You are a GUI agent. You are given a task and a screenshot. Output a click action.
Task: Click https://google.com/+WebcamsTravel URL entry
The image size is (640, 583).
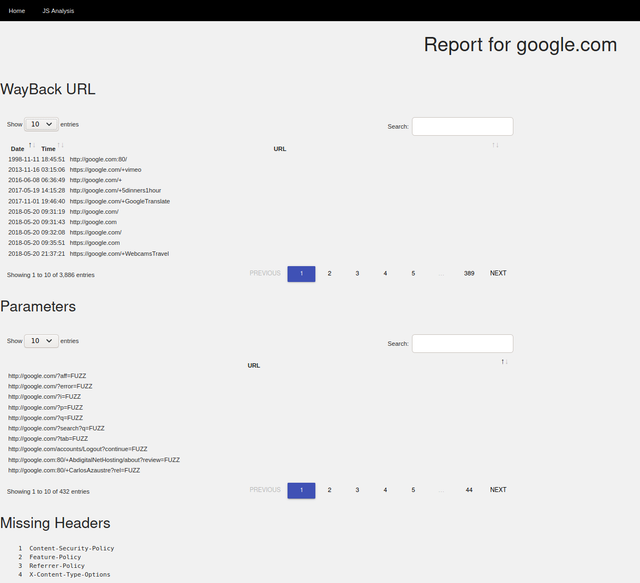(x=119, y=254)
